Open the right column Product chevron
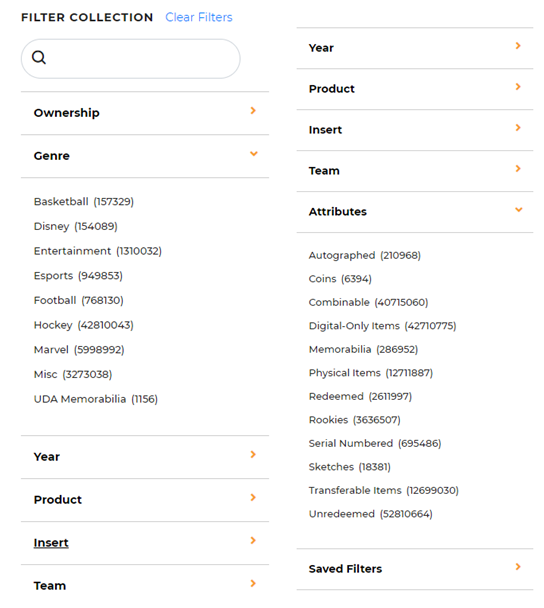Image resolution: width=544 pixels, height=608 pixels. [x=518, y=86]
